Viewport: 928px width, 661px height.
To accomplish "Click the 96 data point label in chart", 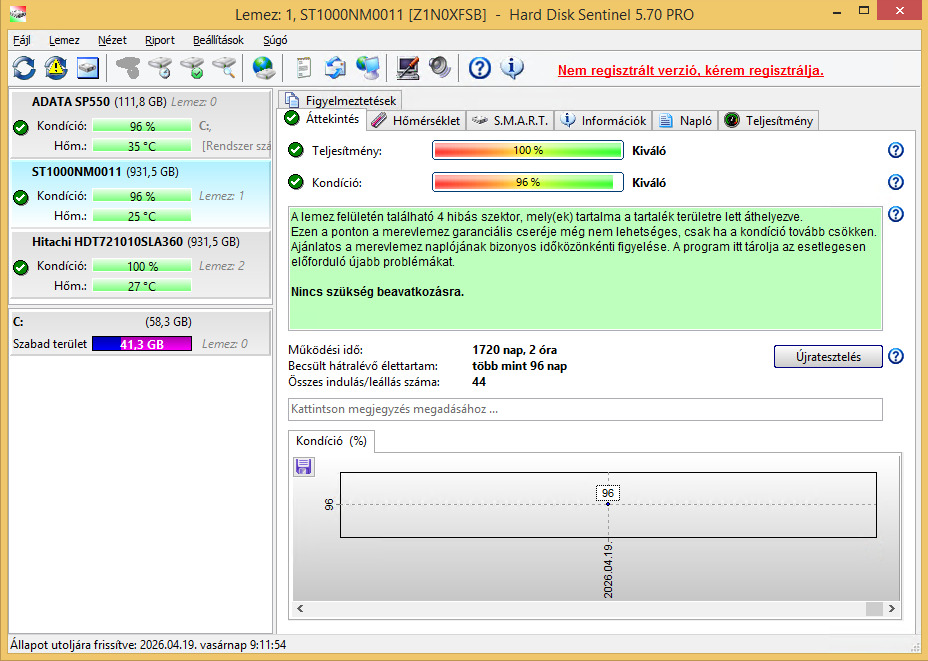I will (608, 493).
